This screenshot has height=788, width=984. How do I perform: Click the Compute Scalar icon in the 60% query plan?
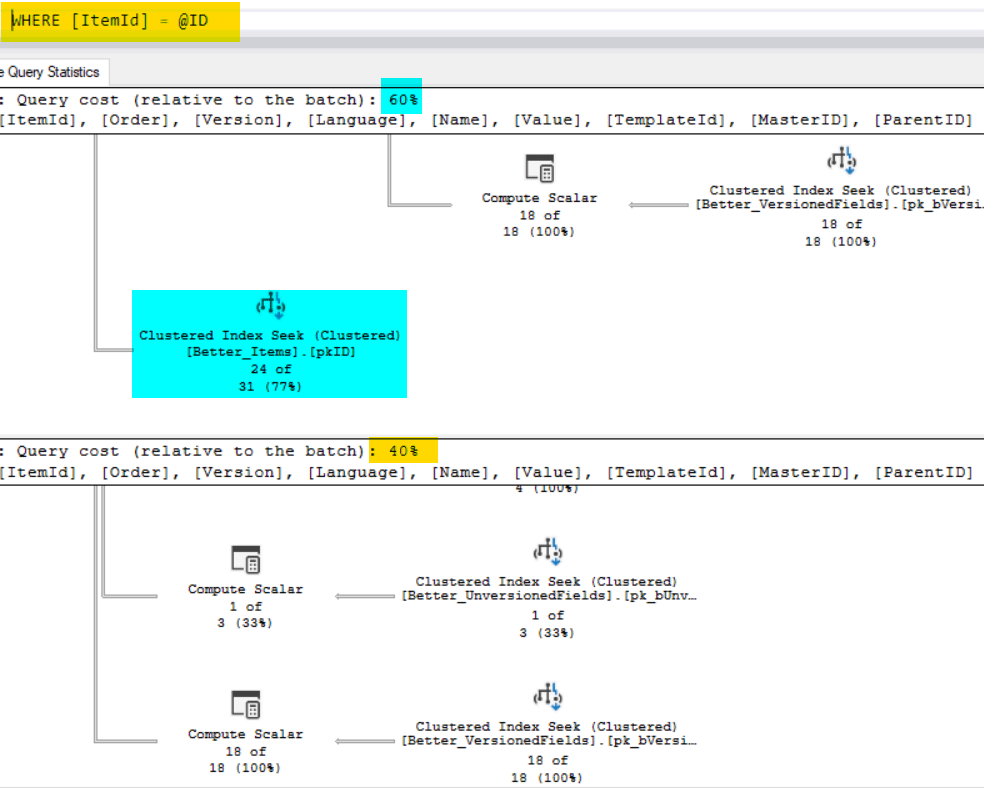click(x=539, y=168)
